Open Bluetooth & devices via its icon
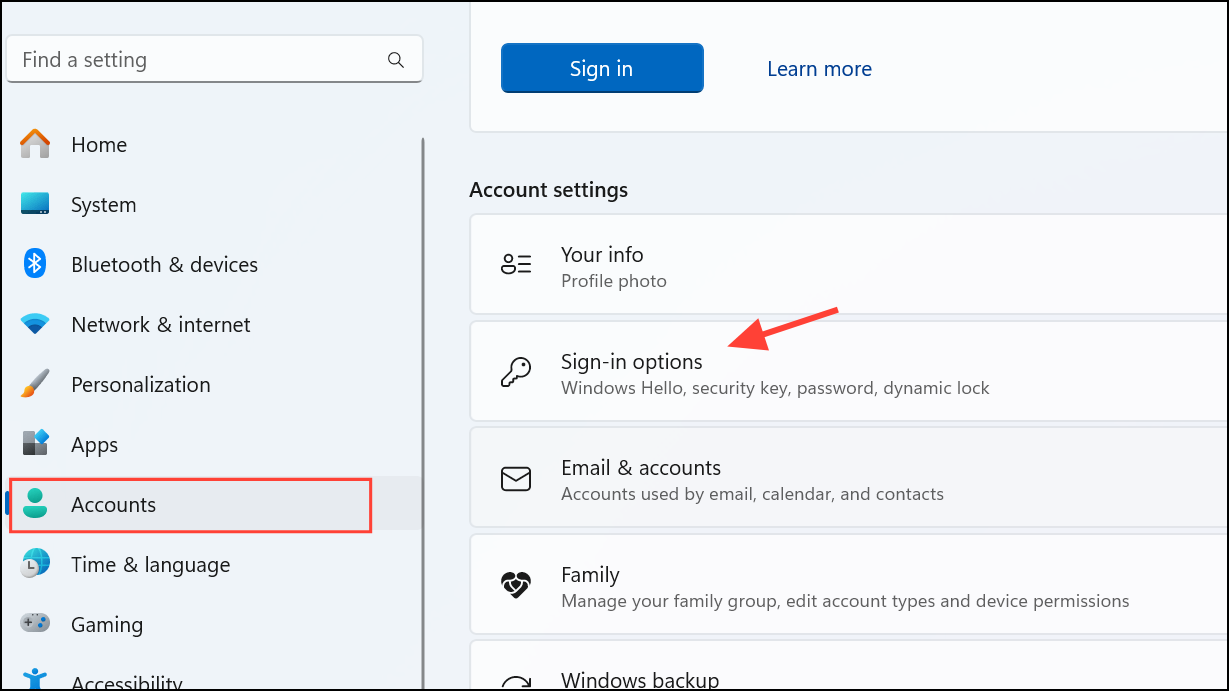This screenshot has height=691, width=1229. pos(35,264)
